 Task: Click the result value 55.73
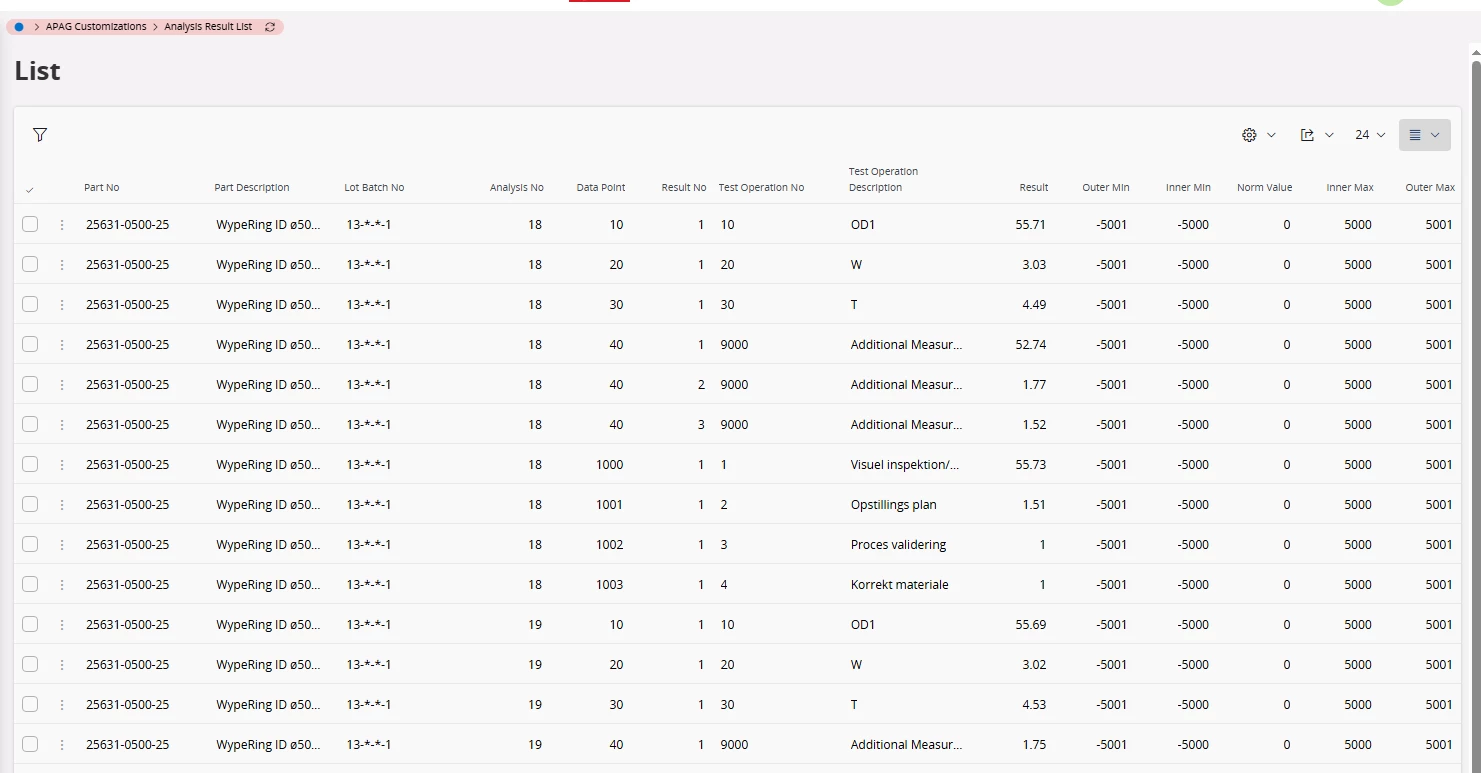[1030, 465]
